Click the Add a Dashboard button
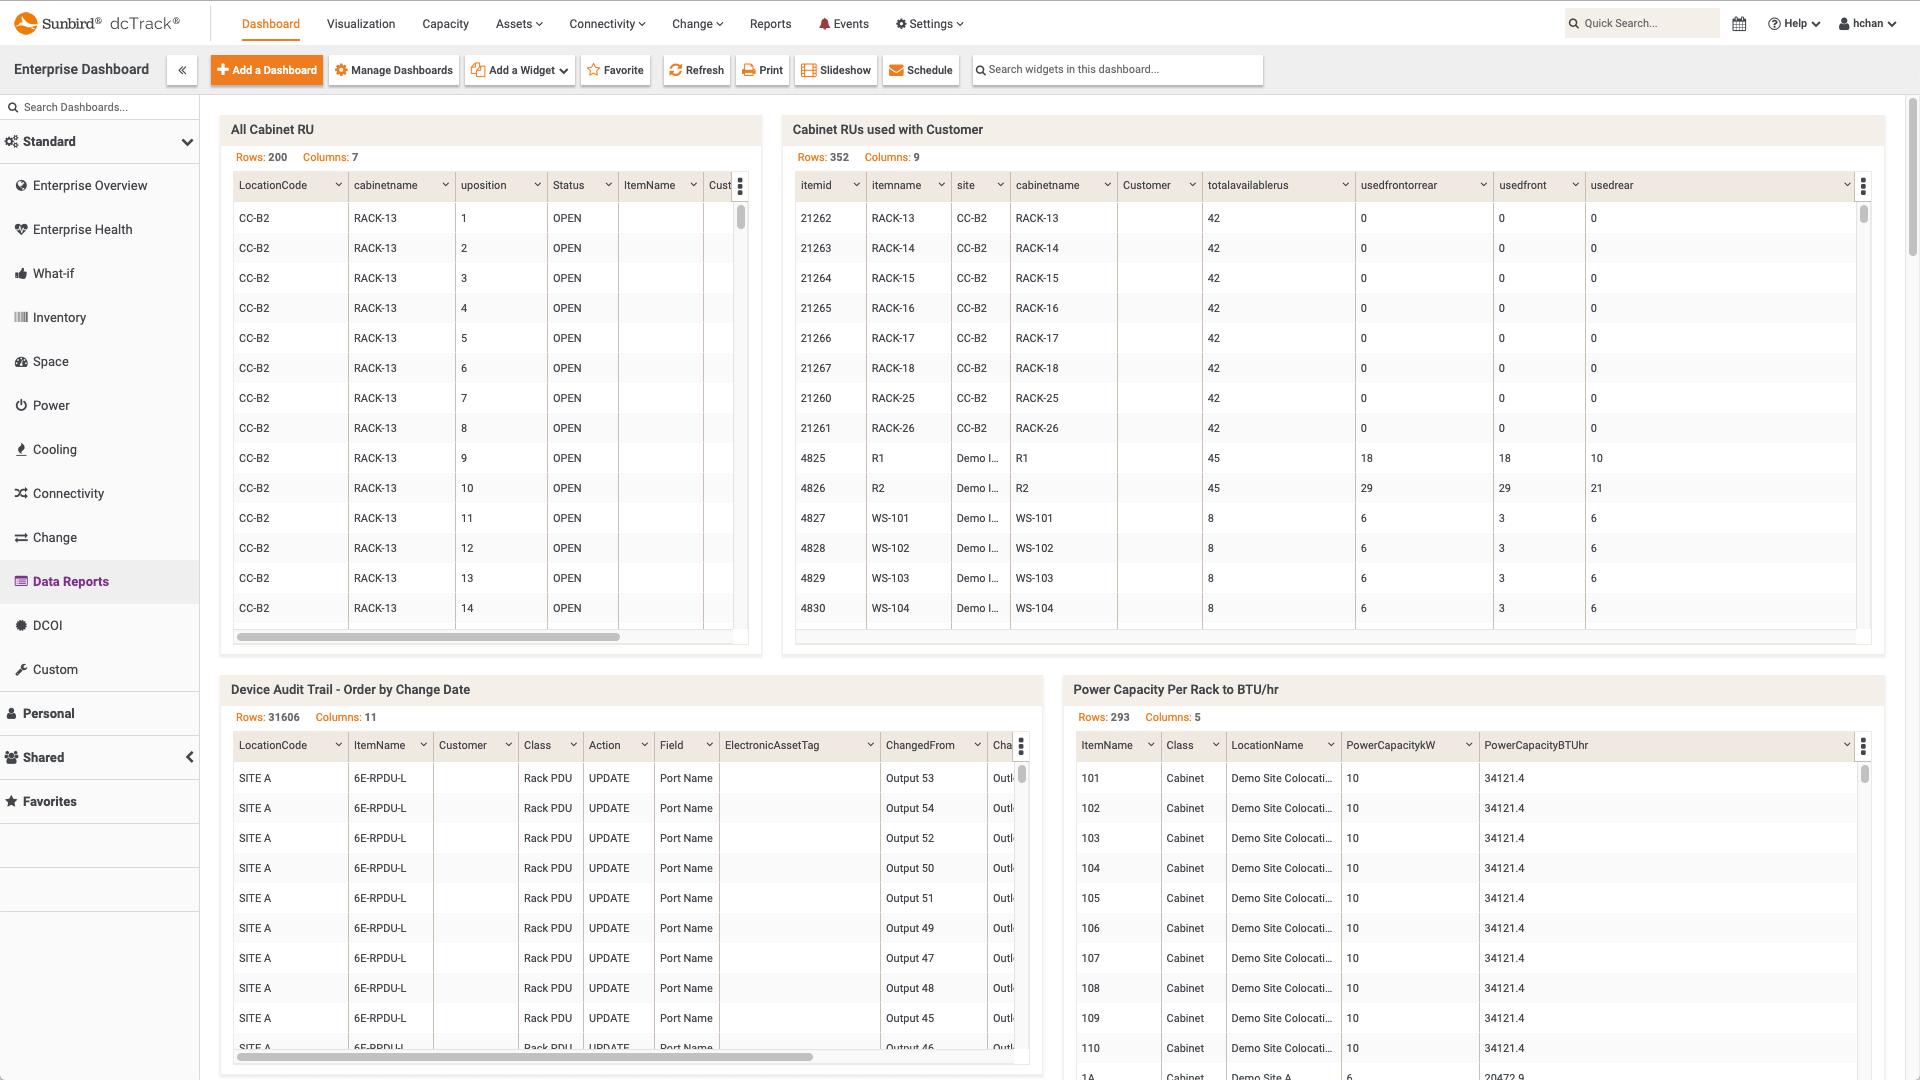The image size is (1920, 1080). (266, 70)
